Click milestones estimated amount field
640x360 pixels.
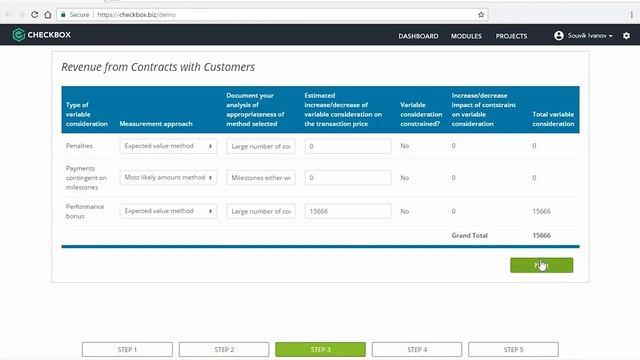pos(348,178)
